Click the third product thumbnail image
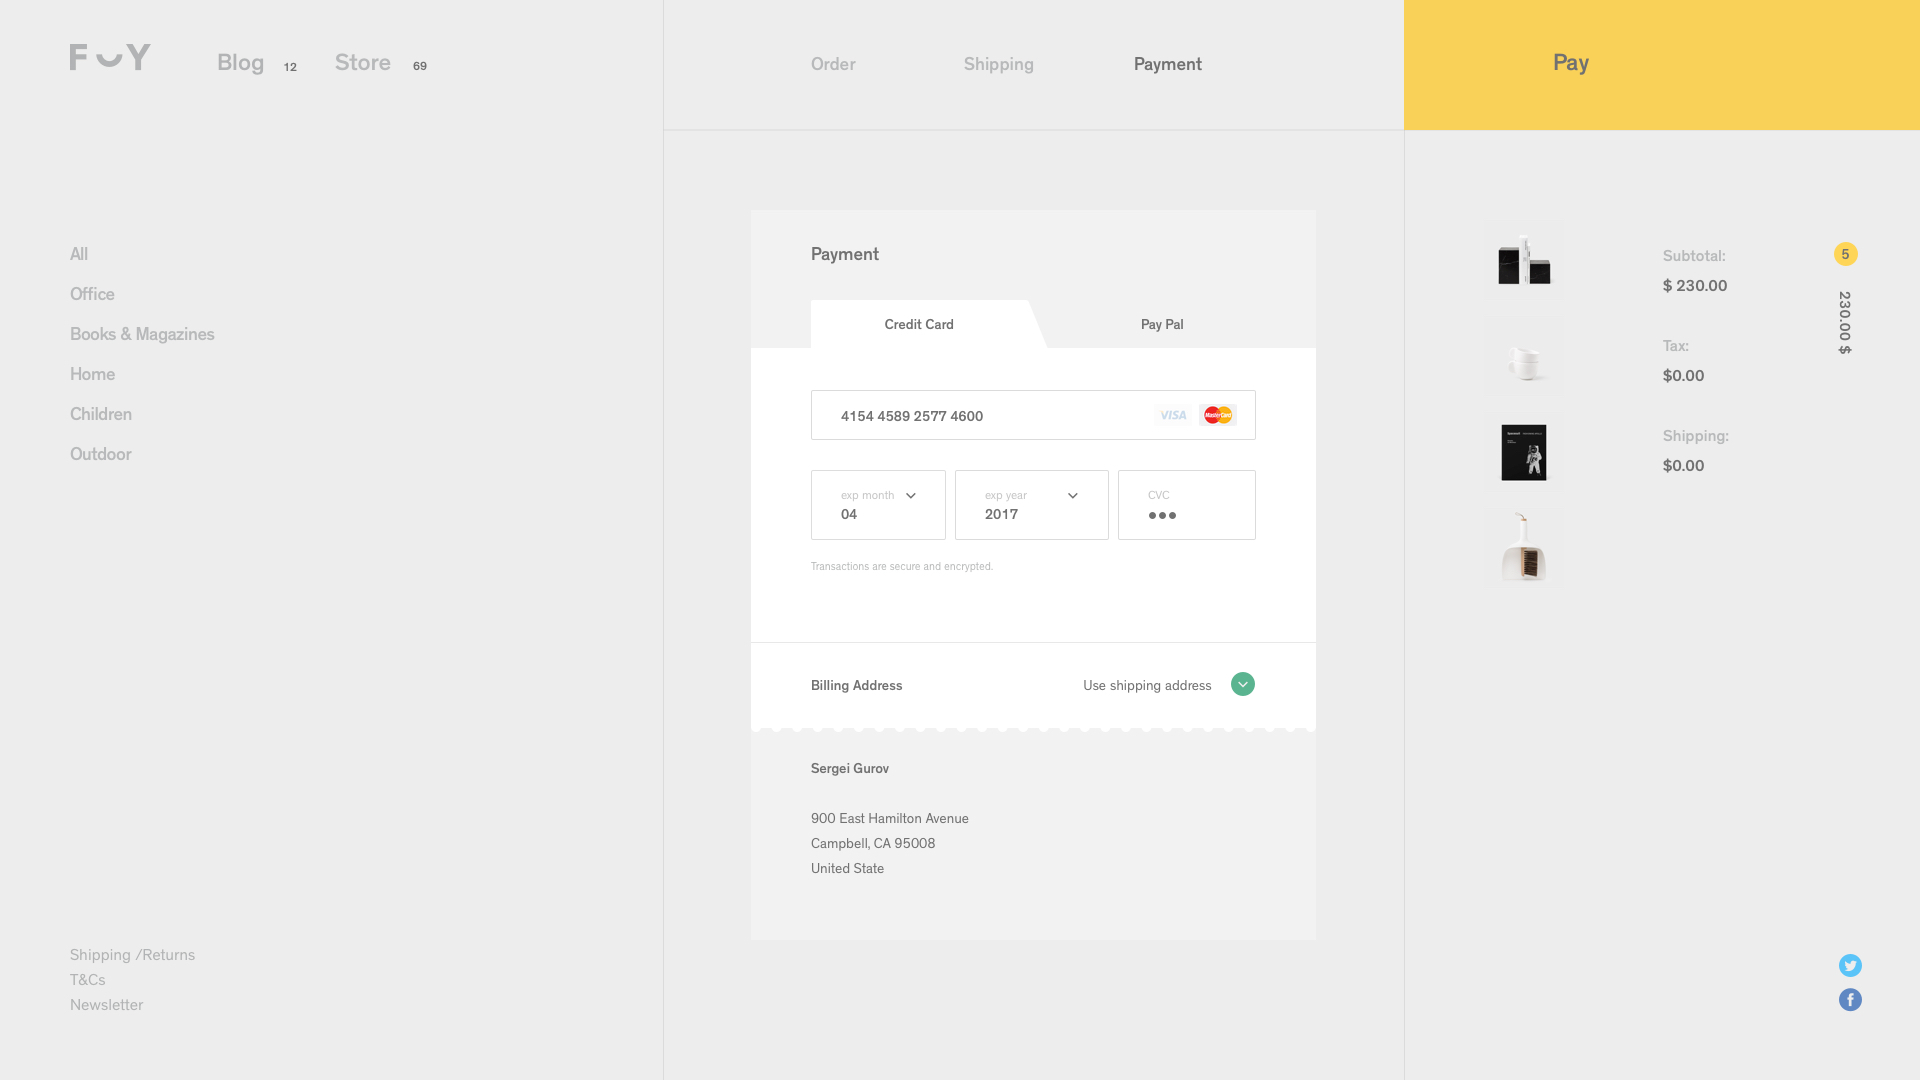Screen dimensions: 1920x1080 1523,451
